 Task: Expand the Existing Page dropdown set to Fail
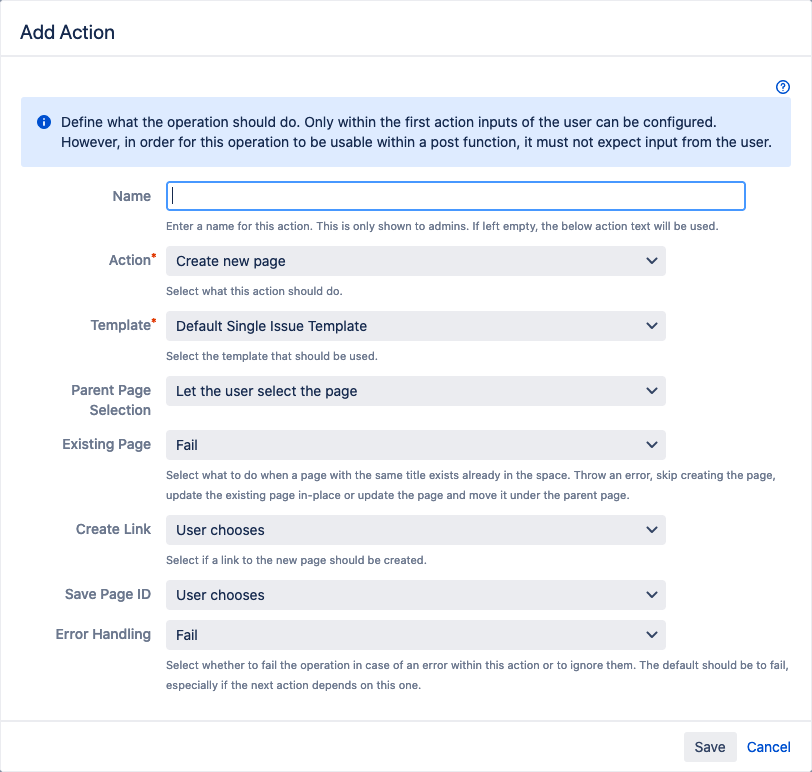coord(416,445)
